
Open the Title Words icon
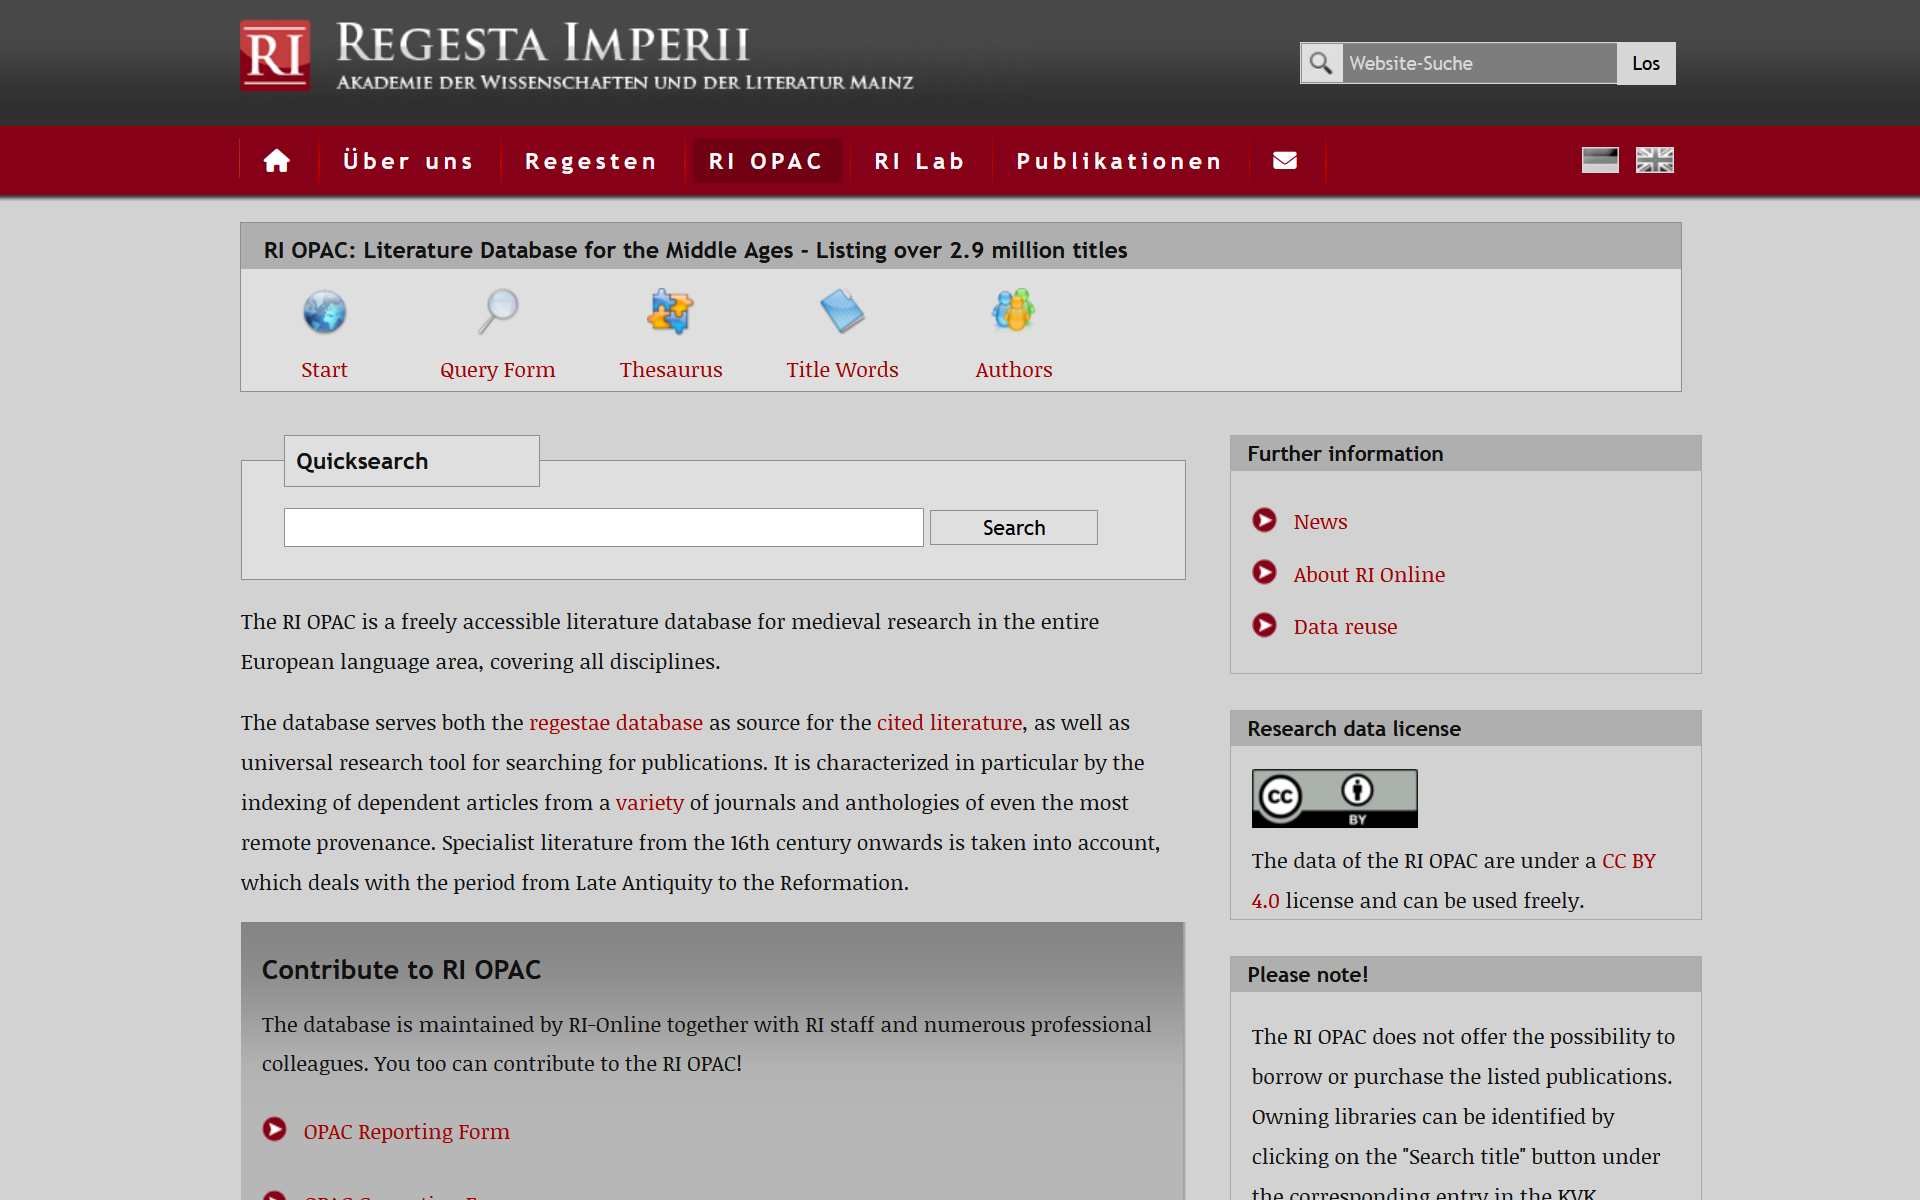(842, 312)
